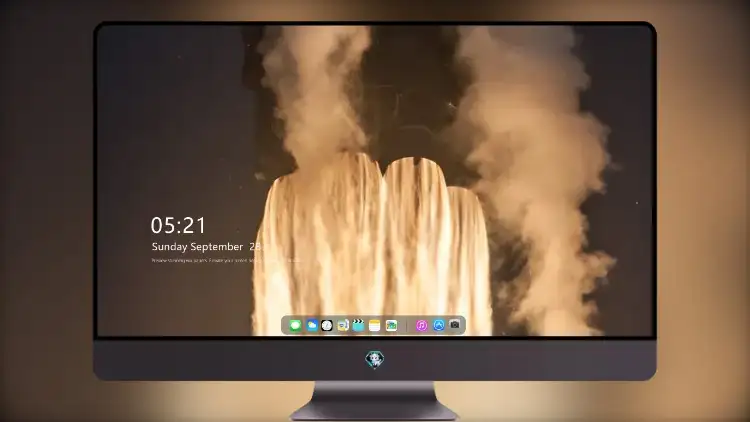Open the yellow Notes app in dock
This screenshot has width=750, height=422.
pos(375,325)
